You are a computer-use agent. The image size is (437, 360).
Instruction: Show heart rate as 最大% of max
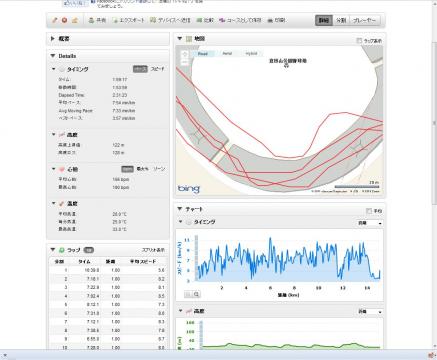143,169
